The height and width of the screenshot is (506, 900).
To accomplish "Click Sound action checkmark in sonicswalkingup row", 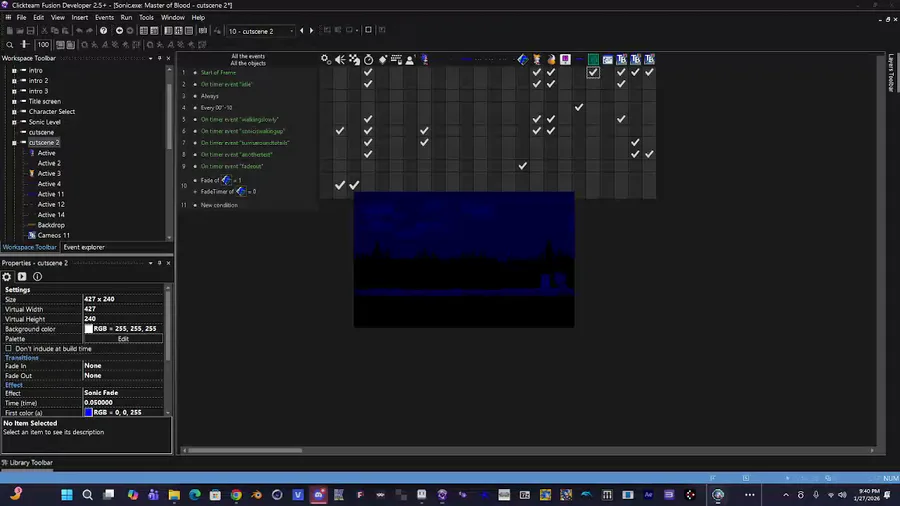I will tap(340, 131).
